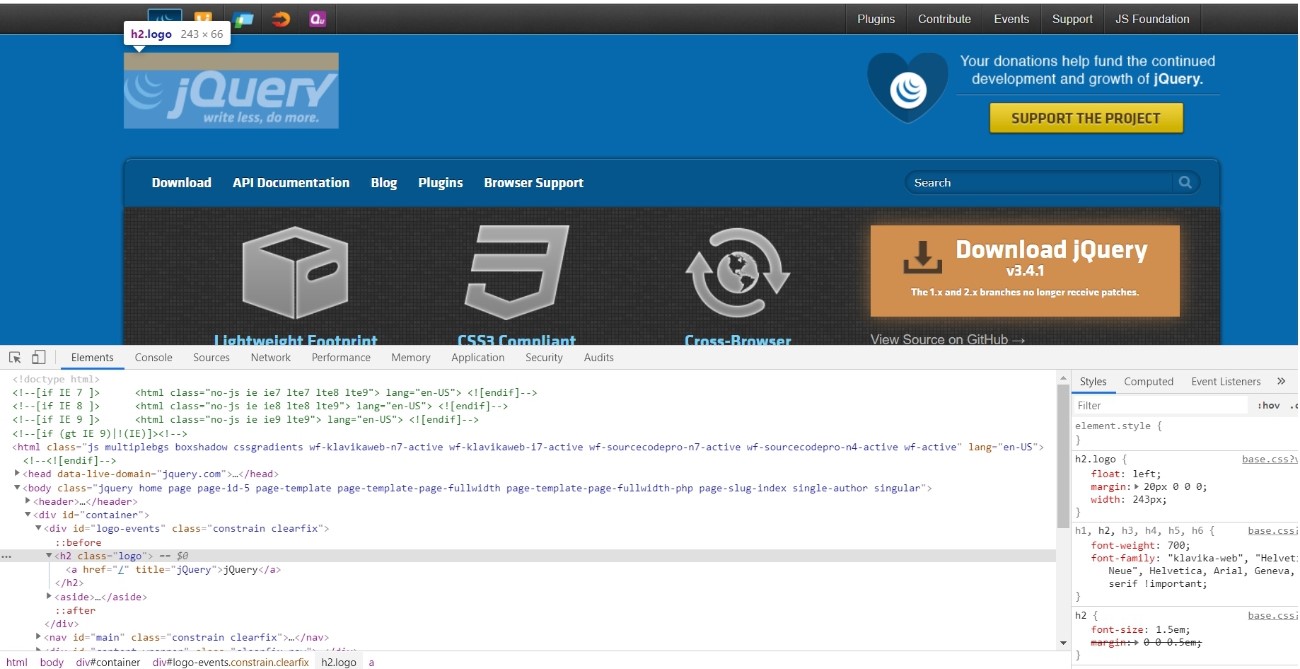Toggle the device toolbar in DevTools

pyautogui.click(x=38, y=356)
